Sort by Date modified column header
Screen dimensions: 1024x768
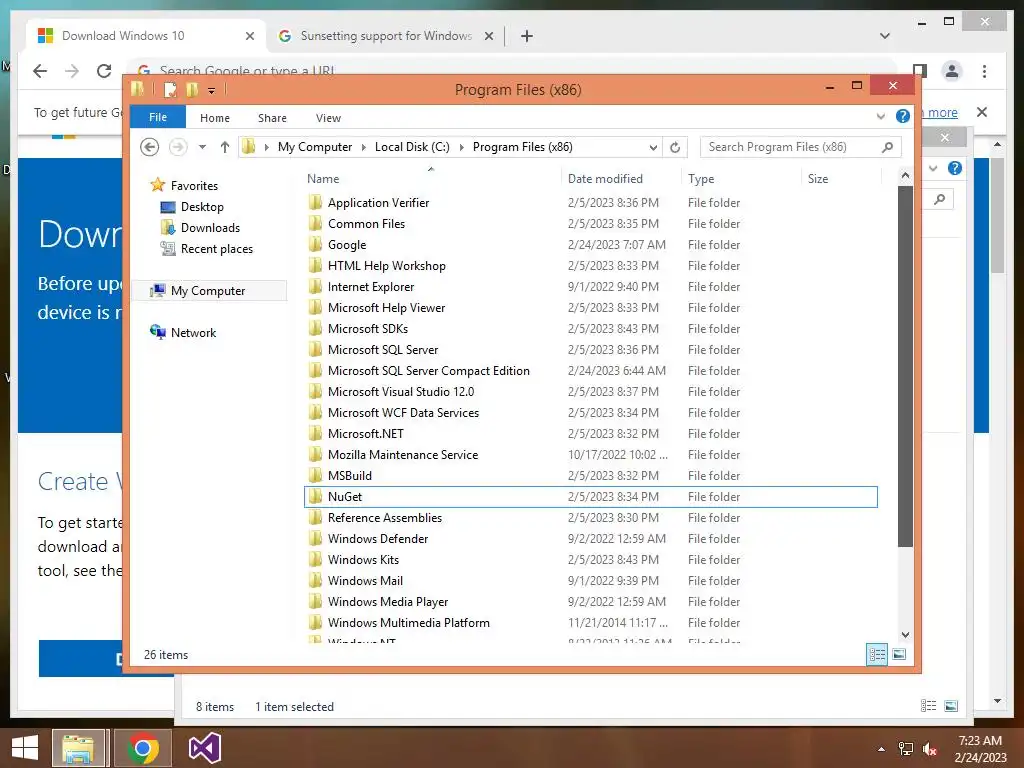point(620,178)
